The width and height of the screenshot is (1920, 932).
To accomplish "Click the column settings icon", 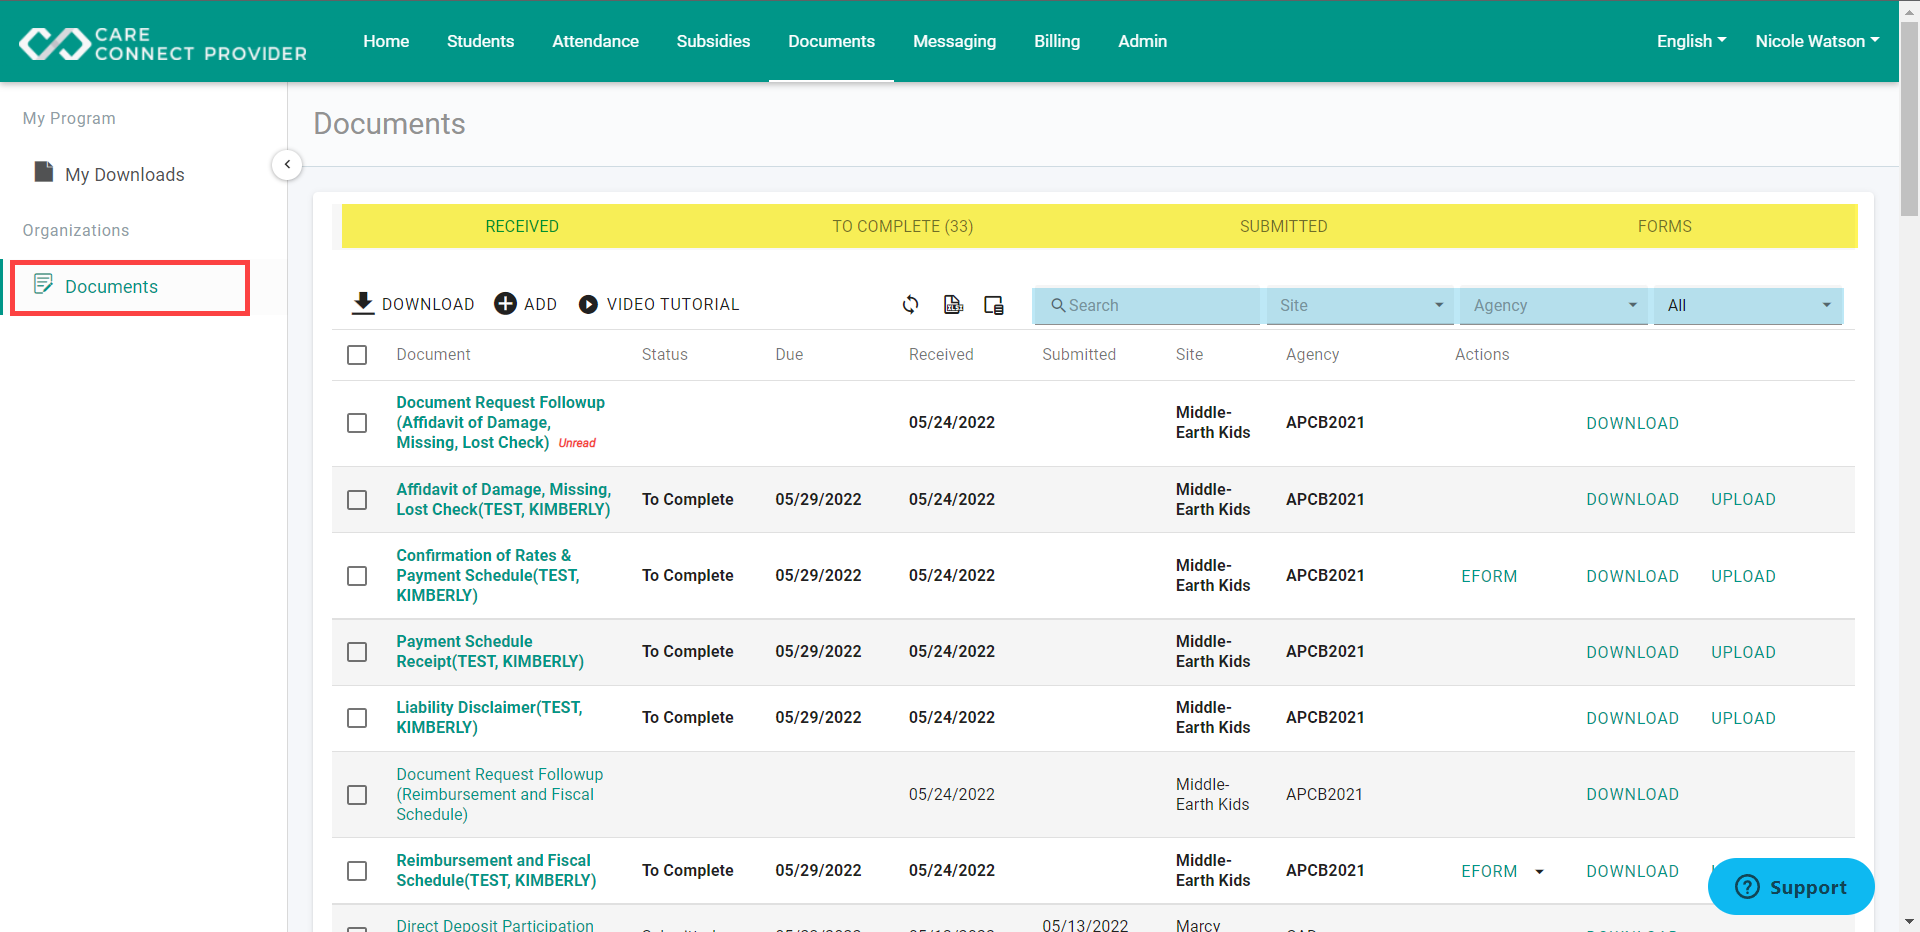I will coord(994,305).
